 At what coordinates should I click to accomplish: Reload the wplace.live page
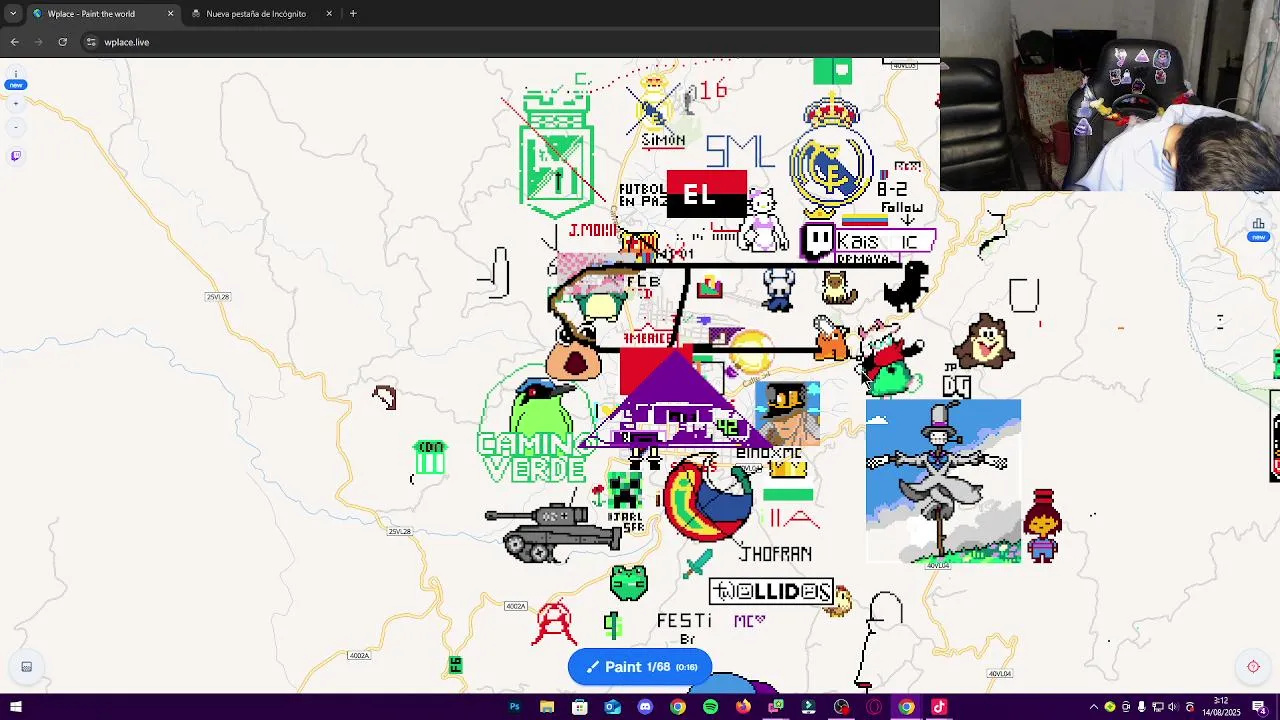[62, 42]
